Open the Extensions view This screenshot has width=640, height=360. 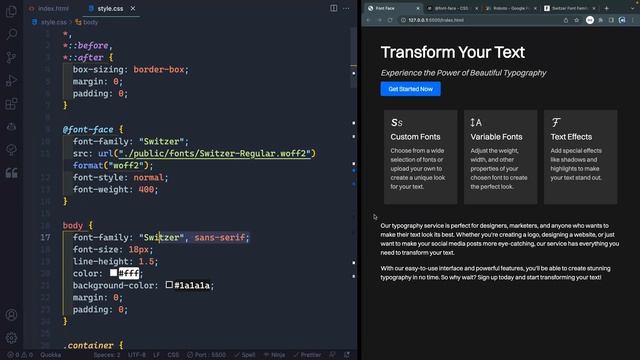(x=11, y=104)
